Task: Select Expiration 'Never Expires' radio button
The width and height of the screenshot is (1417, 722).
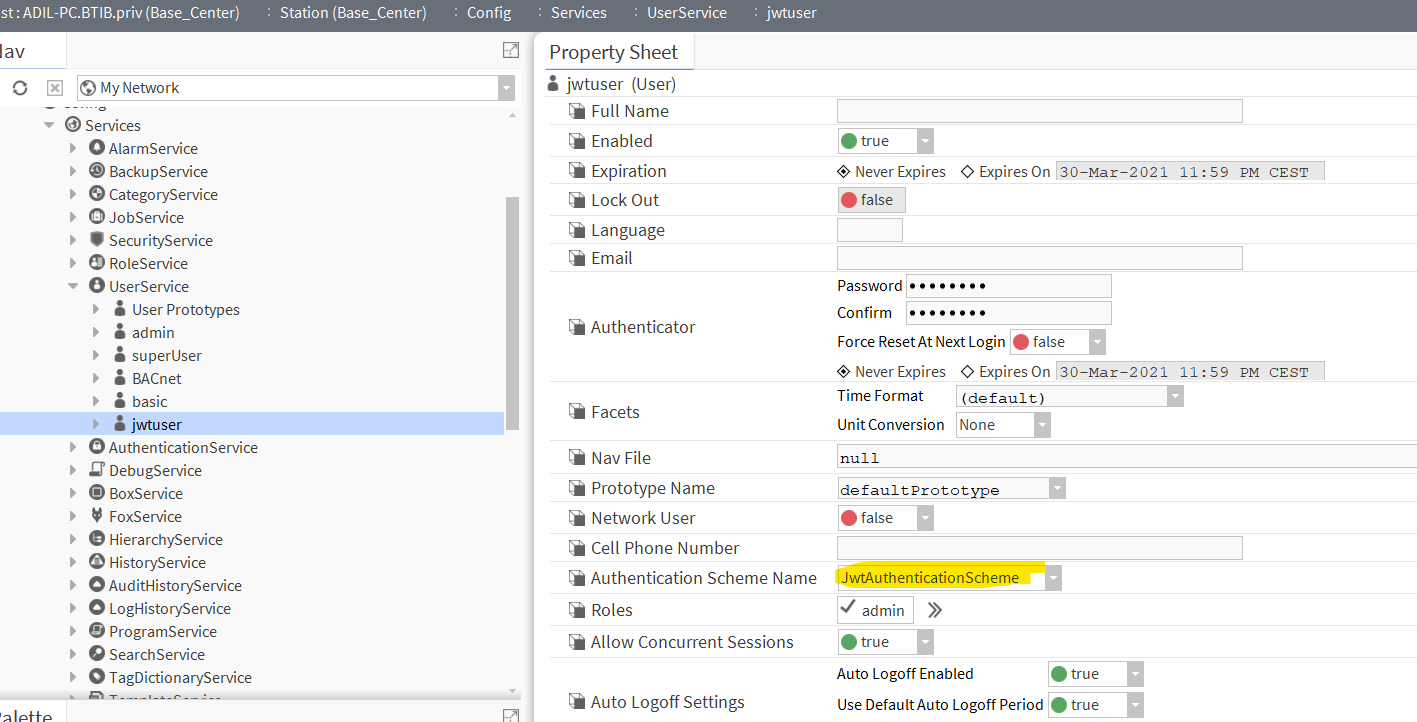Action: (844, 172)
